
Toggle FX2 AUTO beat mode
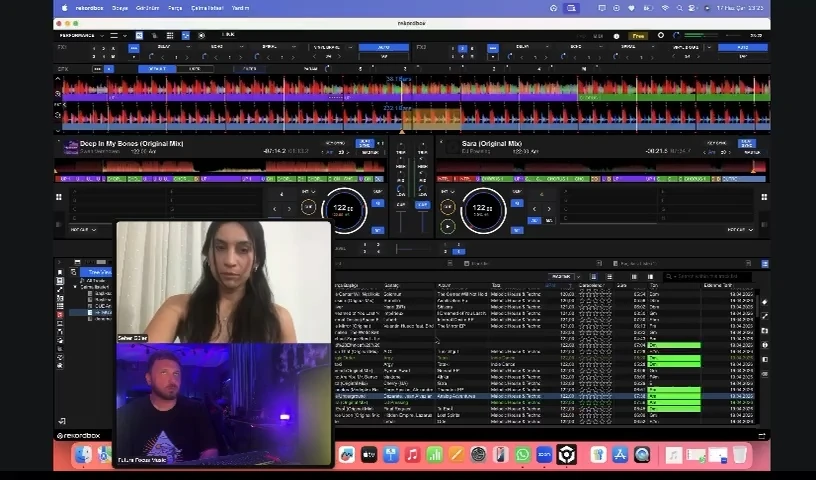coord(743,47)
